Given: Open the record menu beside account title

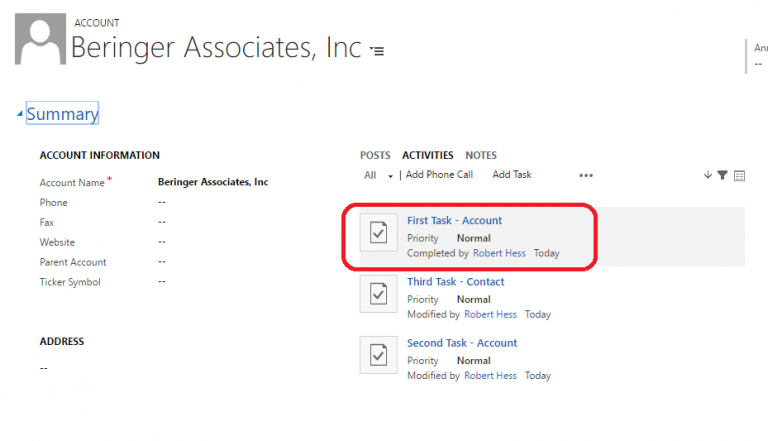Looking at the screenshot, I should point(377,50).
